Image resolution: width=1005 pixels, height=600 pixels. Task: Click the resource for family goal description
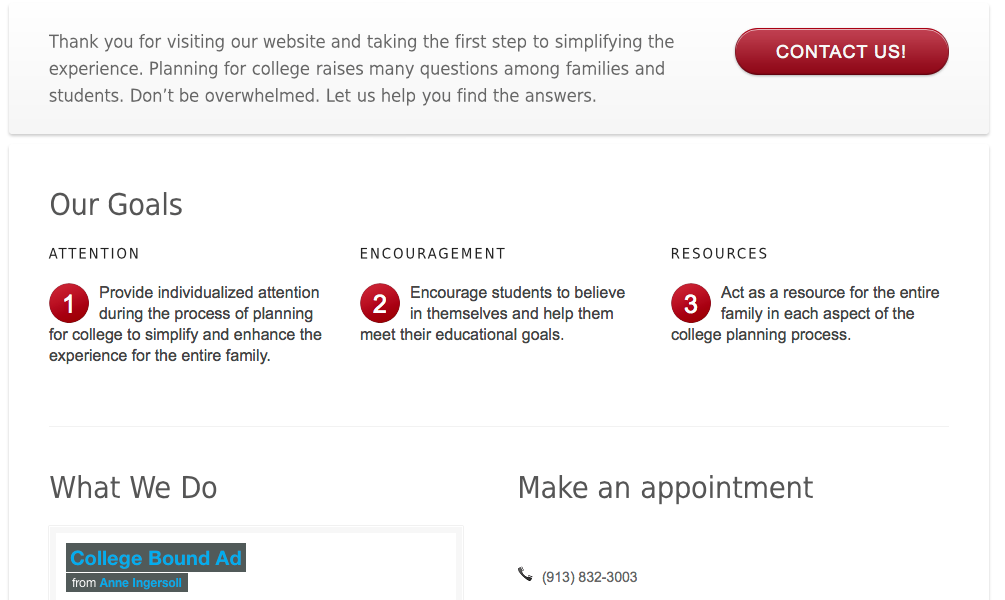[x=805, y=313]
